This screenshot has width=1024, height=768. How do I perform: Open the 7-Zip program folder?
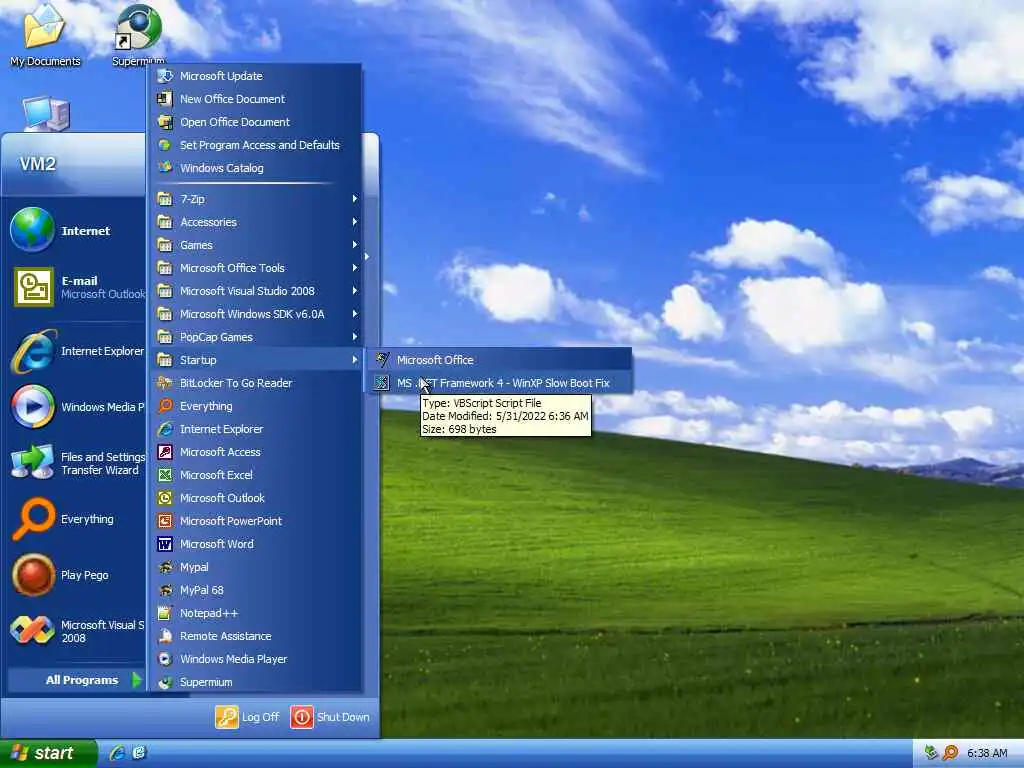(x=255, y=199)
